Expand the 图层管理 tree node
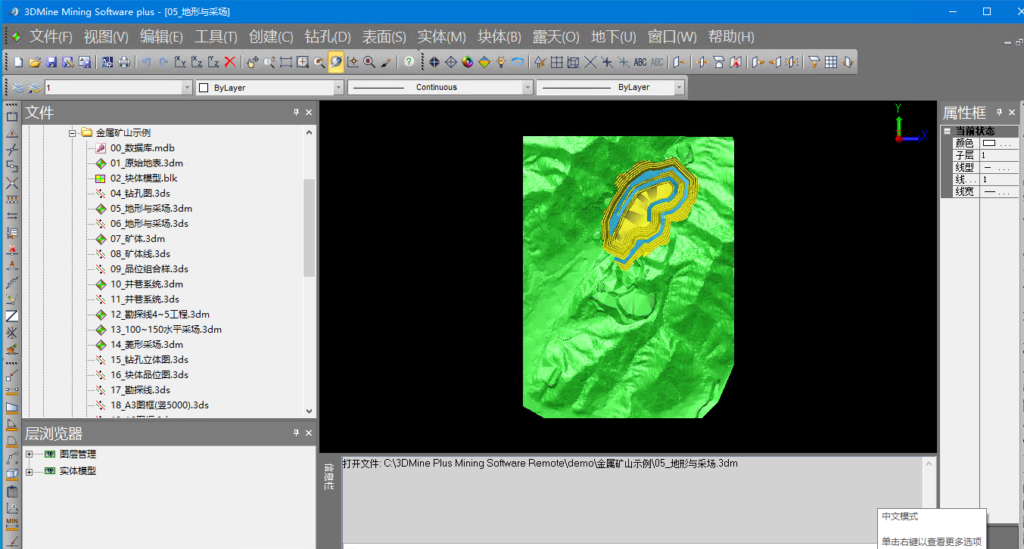1024x549 pixels. (x=29, y=454)
